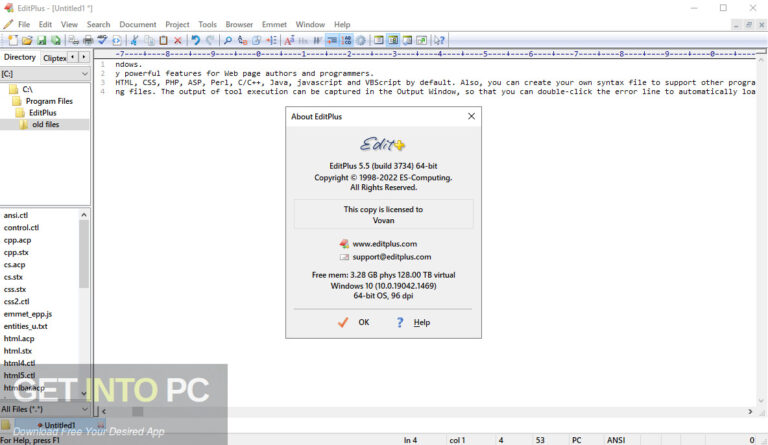
Task: Open the Project menu
Action: click(177, 24)
